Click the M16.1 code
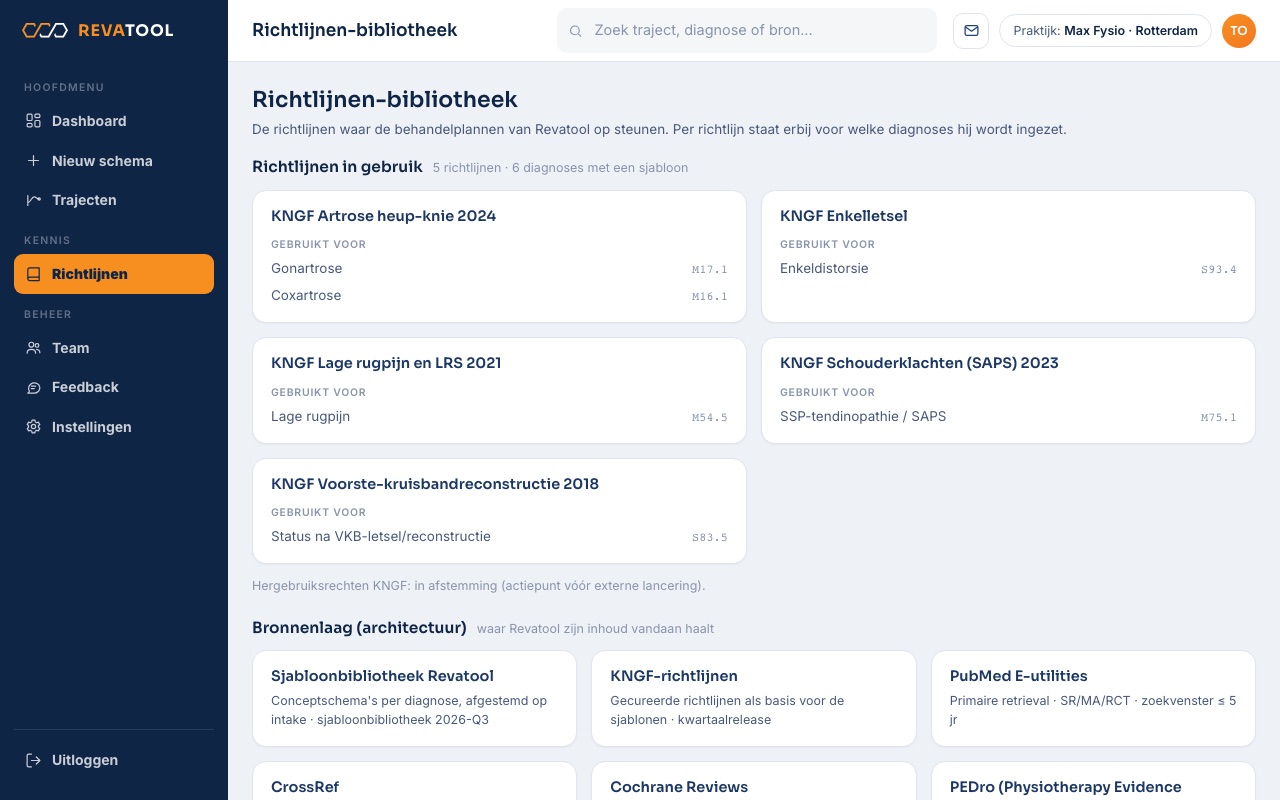This screenshot has height=800, width=1280. point(710,297)
